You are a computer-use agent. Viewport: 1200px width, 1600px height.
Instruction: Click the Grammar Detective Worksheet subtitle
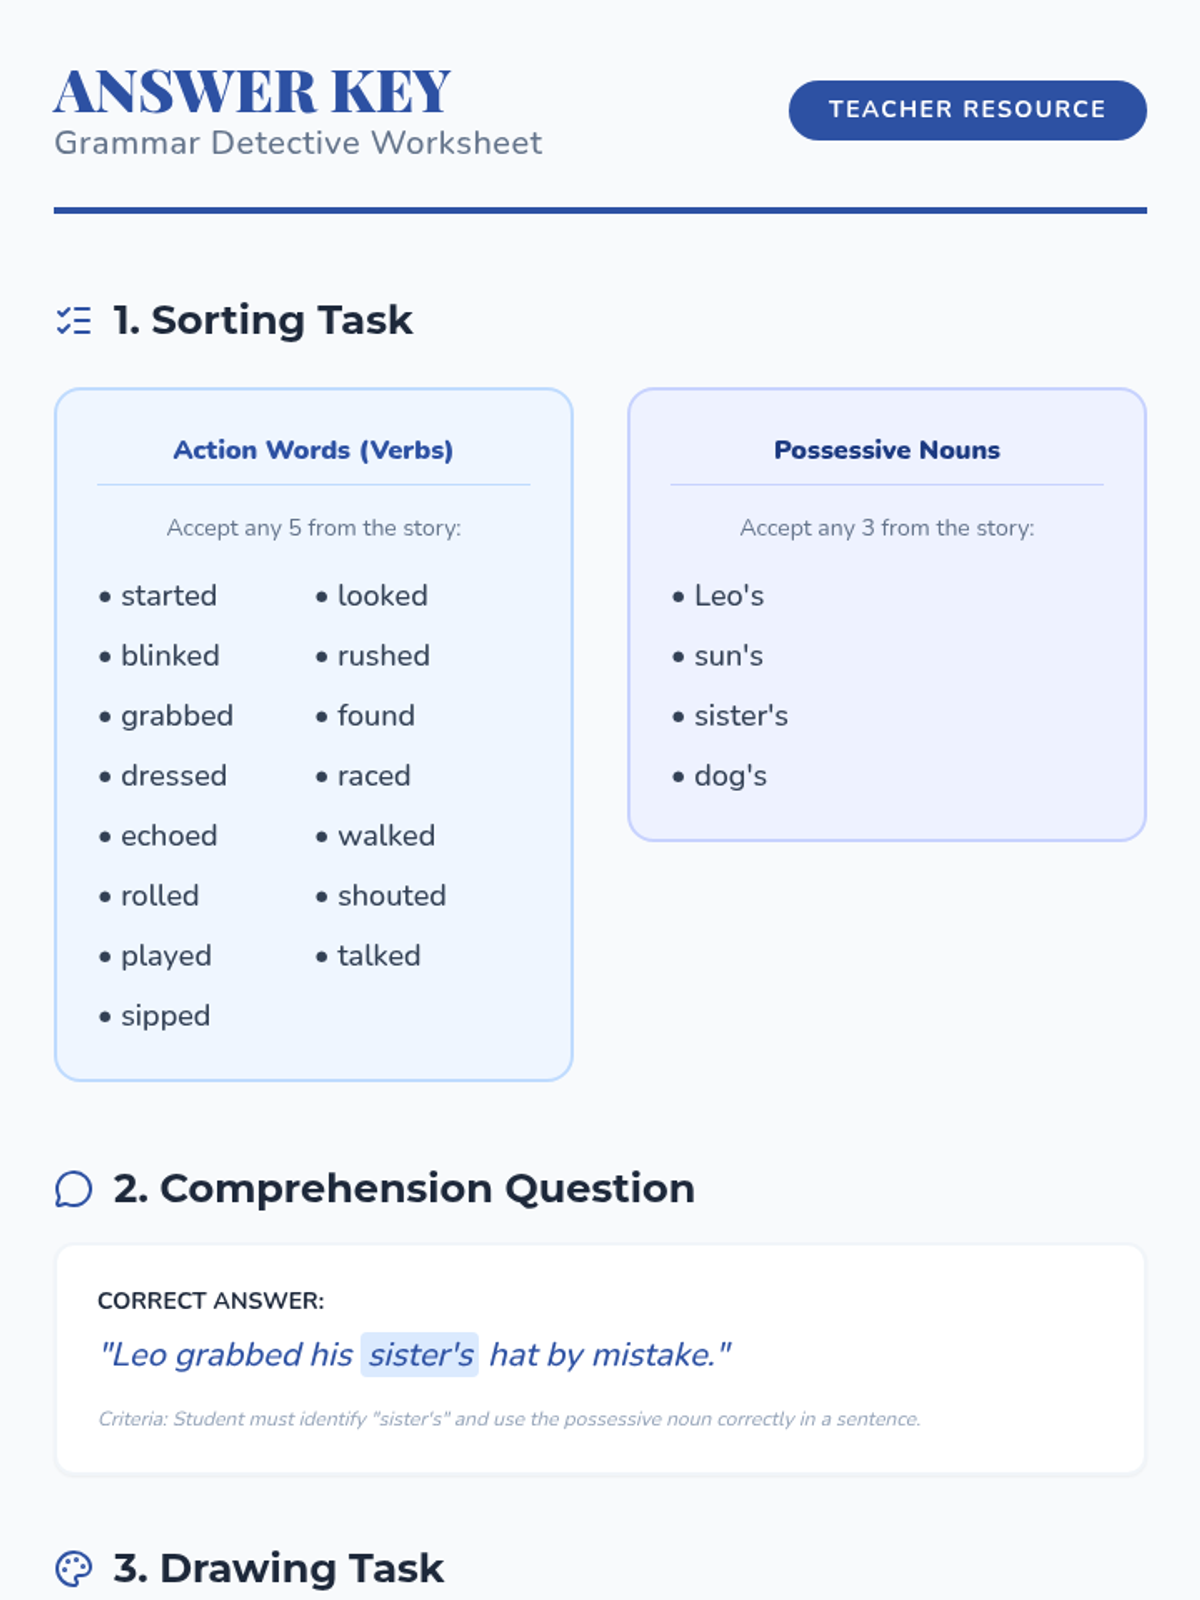click(x=298, y=143)
